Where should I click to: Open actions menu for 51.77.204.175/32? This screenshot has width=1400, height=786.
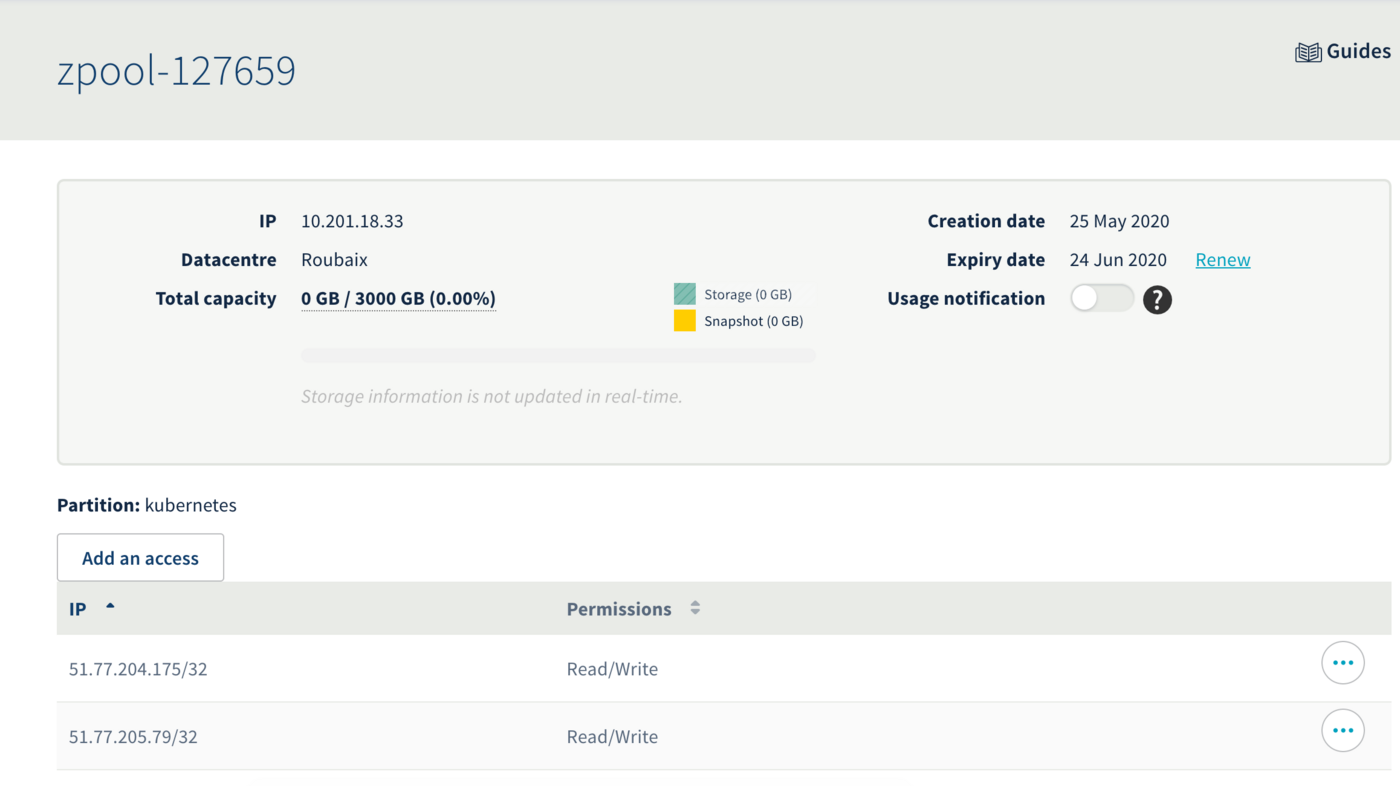(x=1342, y=663)
